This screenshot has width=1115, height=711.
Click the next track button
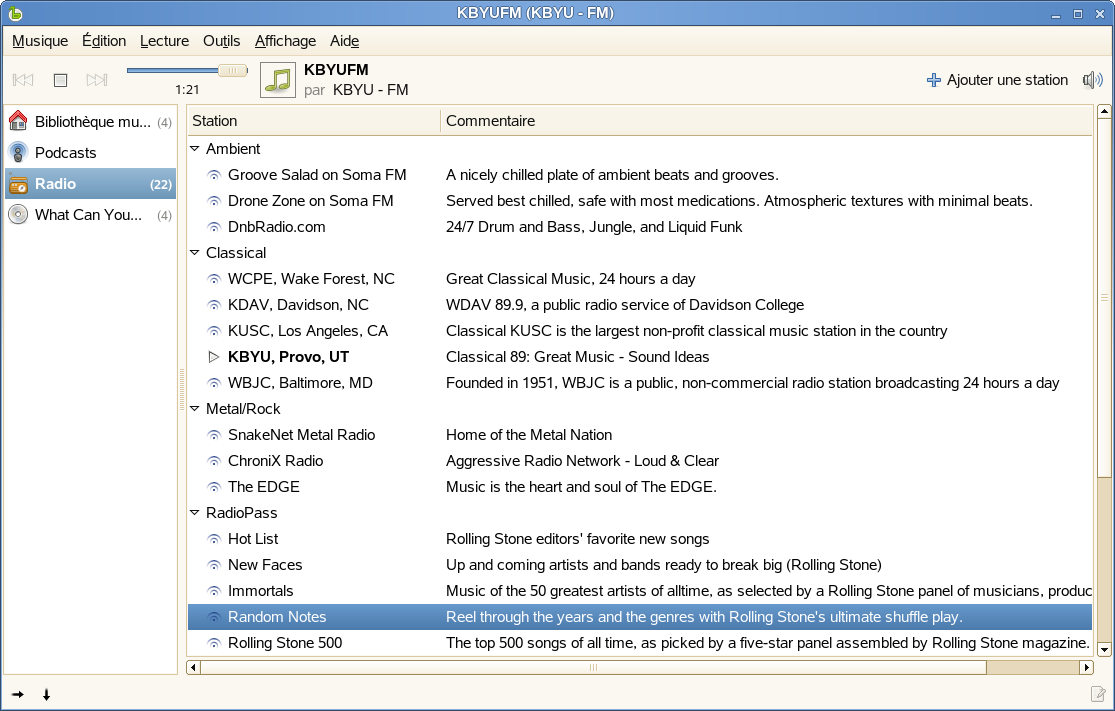(97, 80)
